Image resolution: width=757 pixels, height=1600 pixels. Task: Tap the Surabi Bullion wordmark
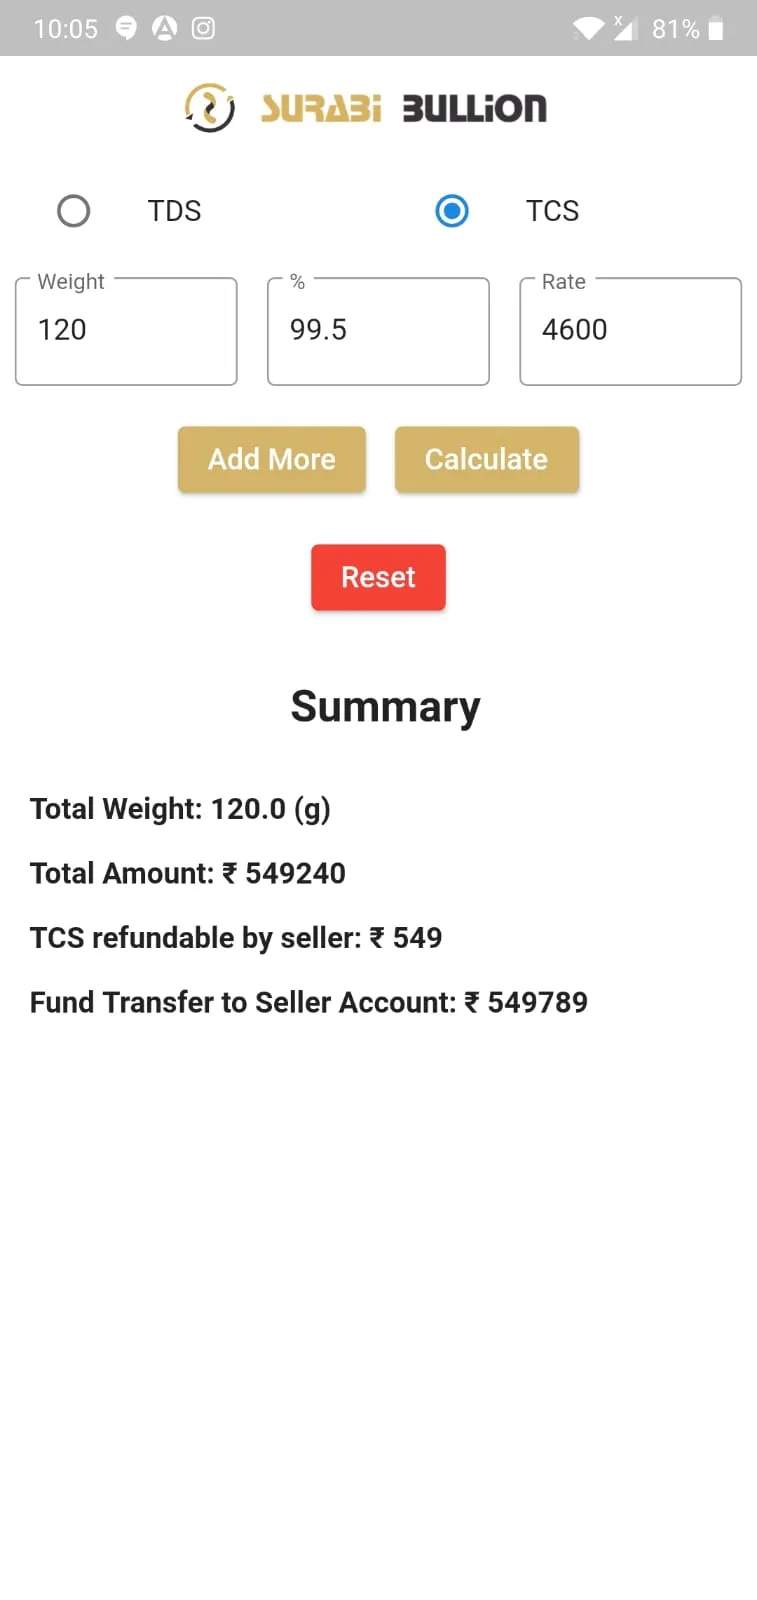click(404, 108)
